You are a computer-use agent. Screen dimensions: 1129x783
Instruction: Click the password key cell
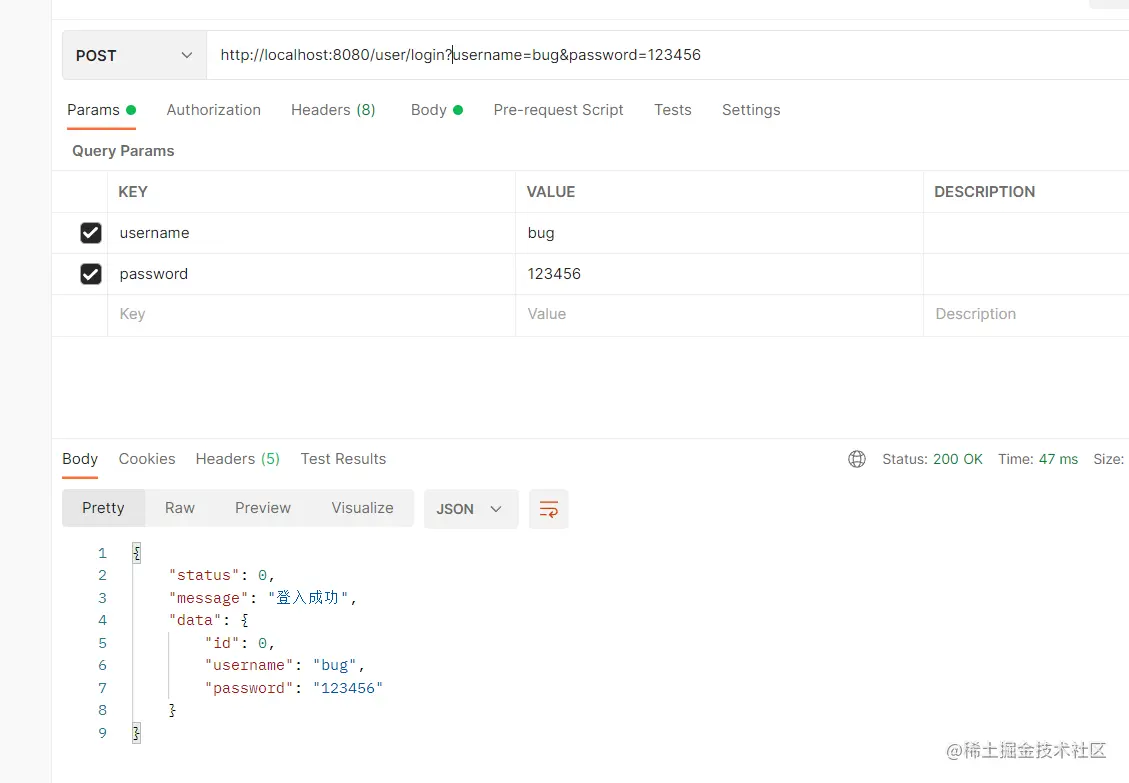(x=311, y=274)
